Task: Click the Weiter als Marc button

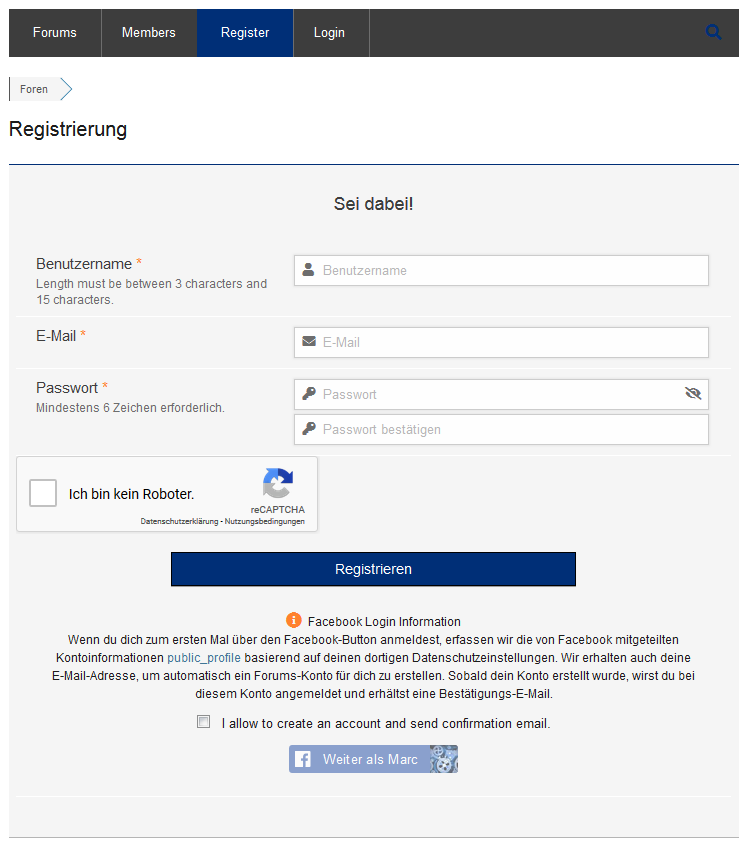Action: (373, 759)
